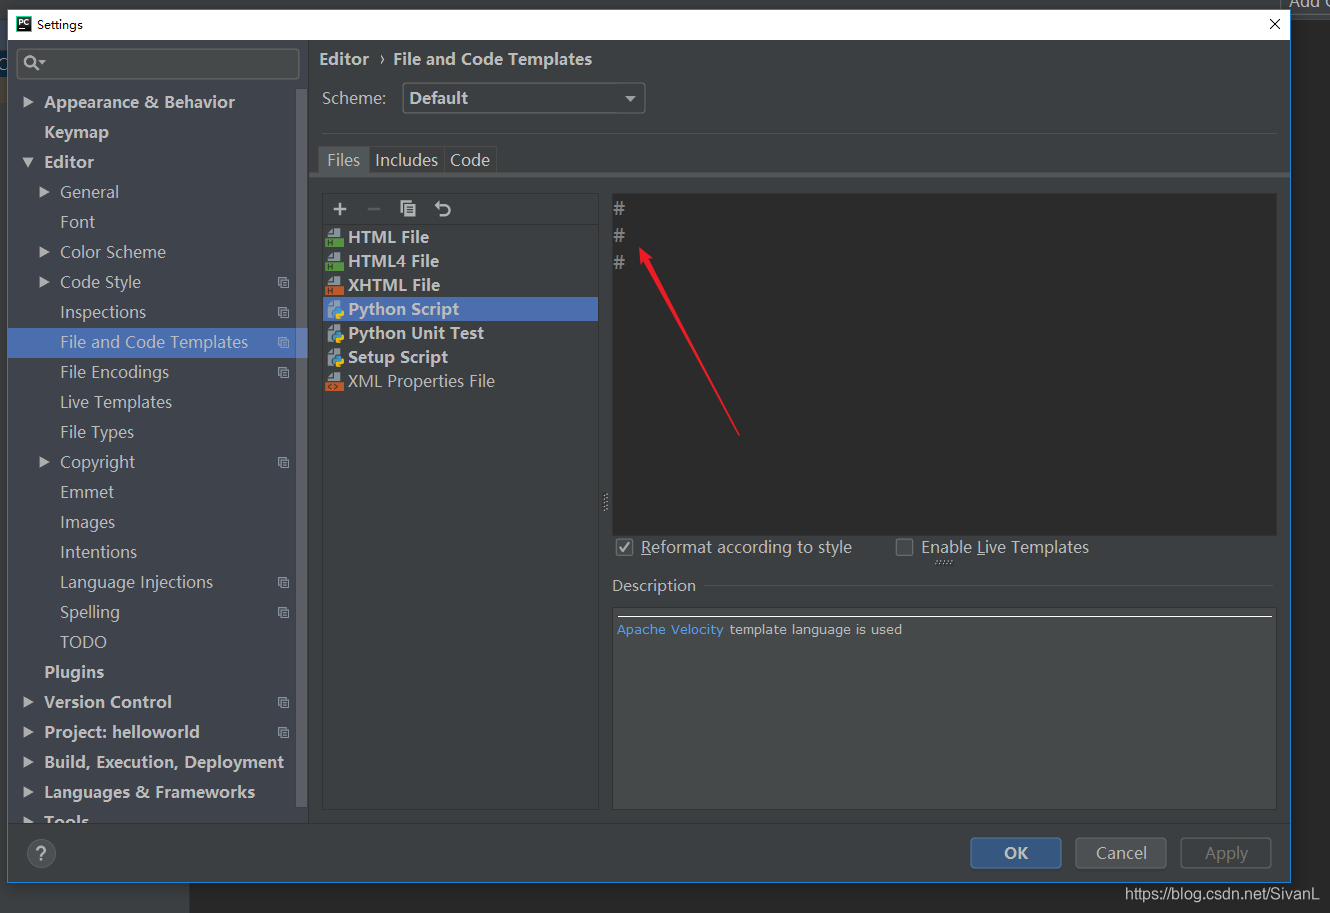Open TODO settings
The width and height of the screenshot is (1330, 913).
(x=83, y=642)
